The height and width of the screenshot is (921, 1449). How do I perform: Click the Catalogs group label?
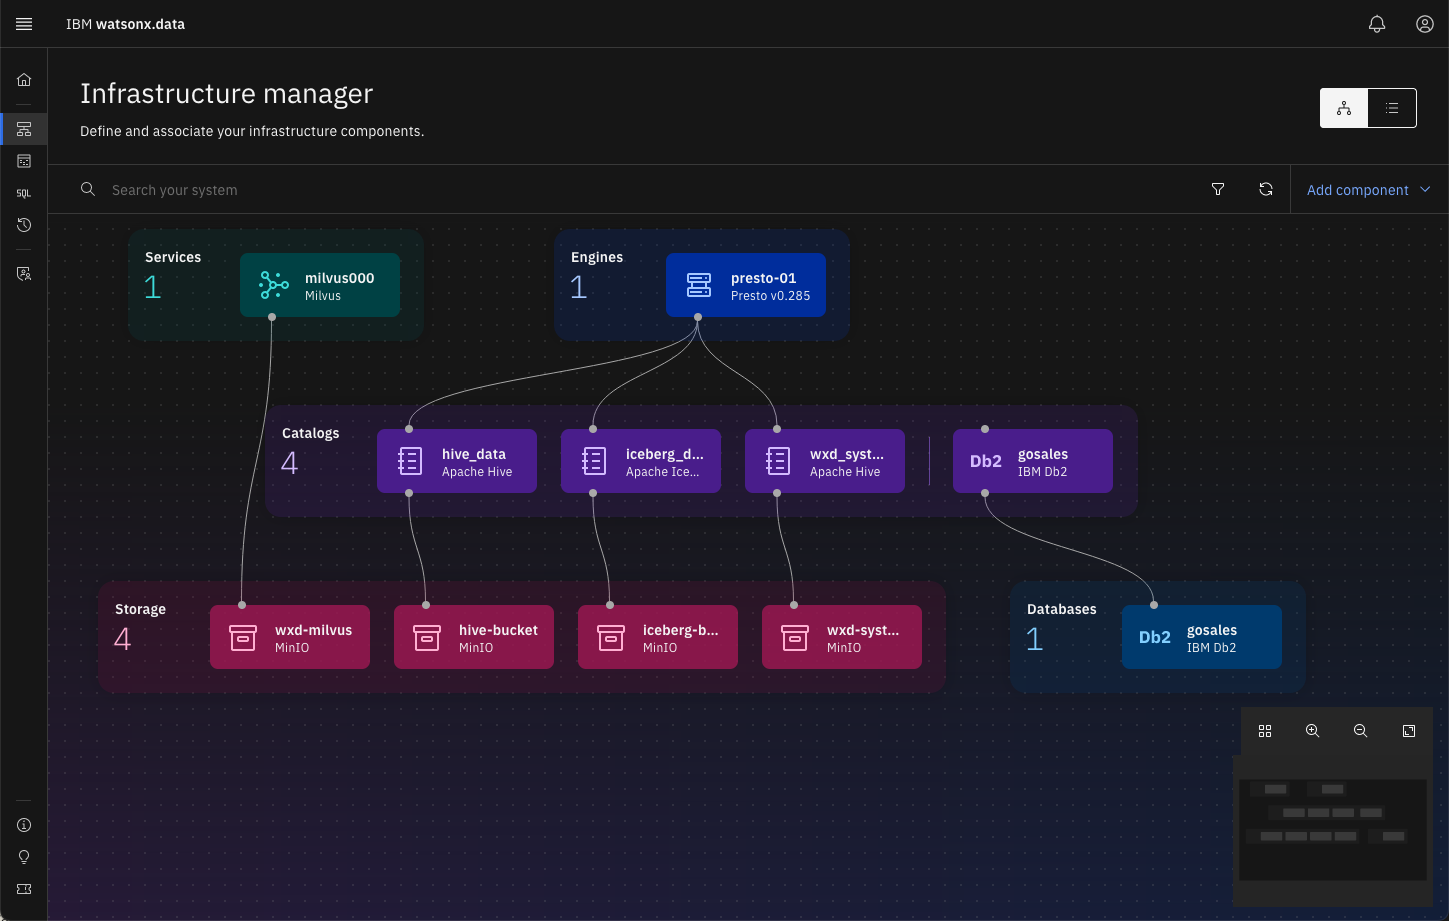click(x=310, y=433)
